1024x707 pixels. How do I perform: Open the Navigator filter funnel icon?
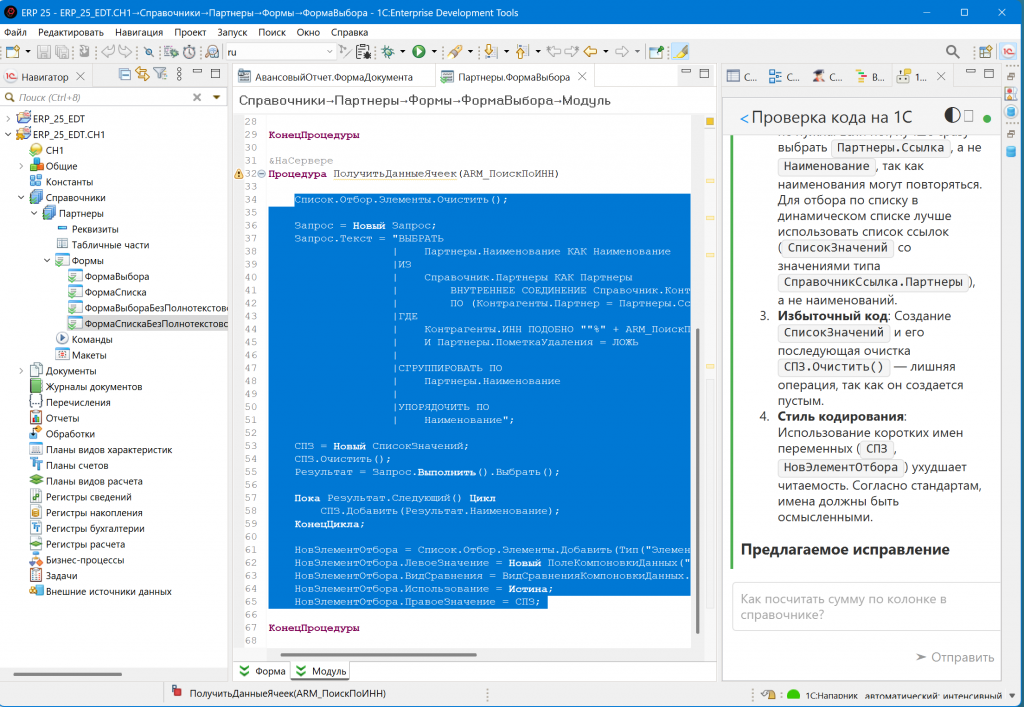pyautogui.click(x=159, y=75)
